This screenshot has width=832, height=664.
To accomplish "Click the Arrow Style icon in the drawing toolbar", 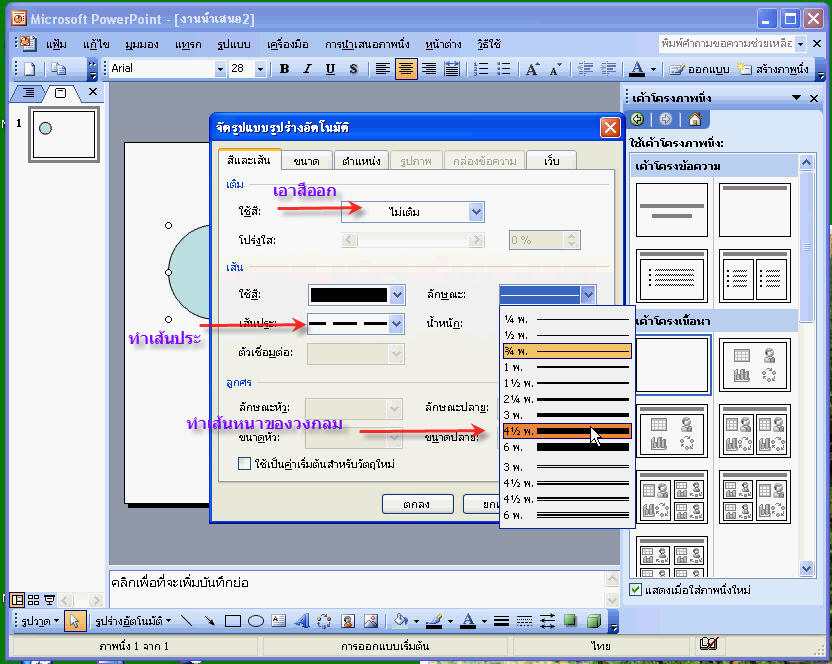I will coord(548,620).
